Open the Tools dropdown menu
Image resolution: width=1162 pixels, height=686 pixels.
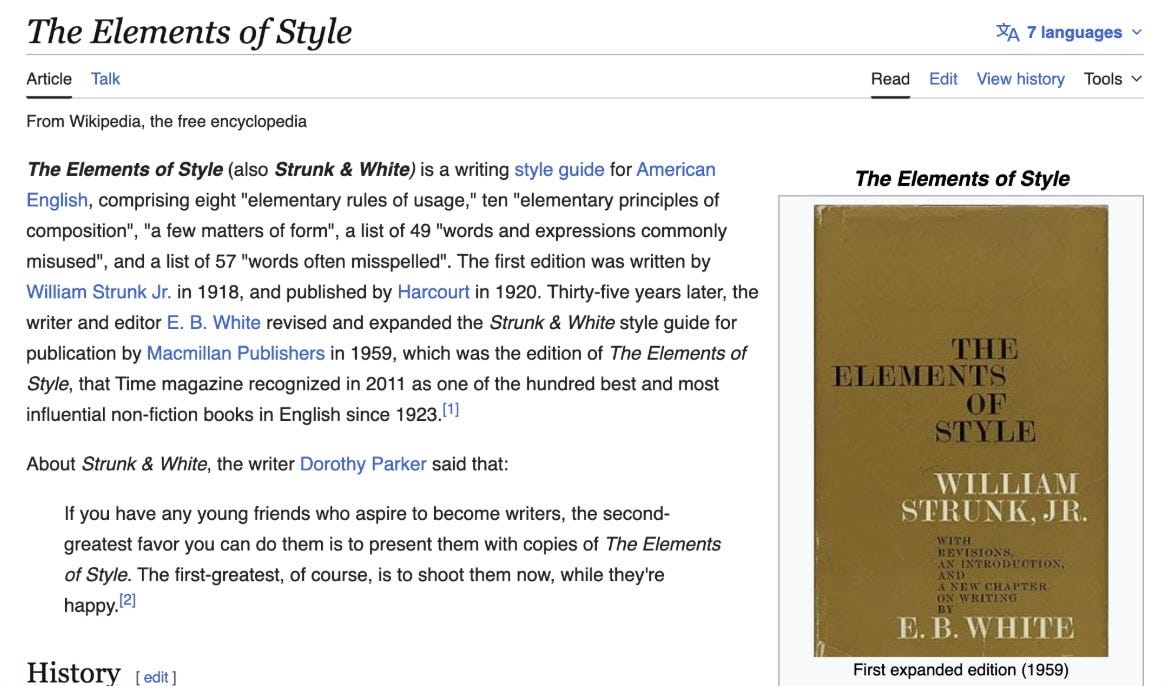[x=1112, y=79]
